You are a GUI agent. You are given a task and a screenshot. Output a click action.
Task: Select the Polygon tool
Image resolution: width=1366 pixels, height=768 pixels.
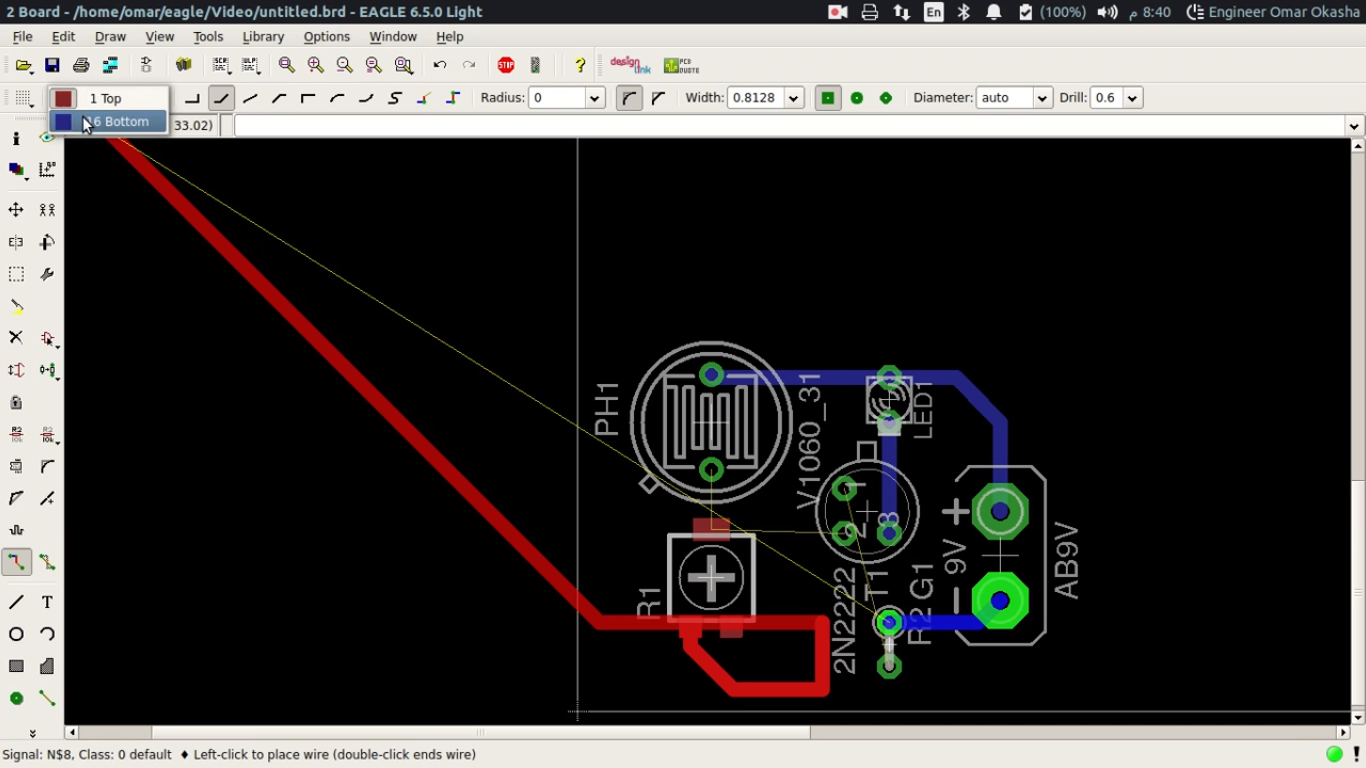[x=47, y=666]
